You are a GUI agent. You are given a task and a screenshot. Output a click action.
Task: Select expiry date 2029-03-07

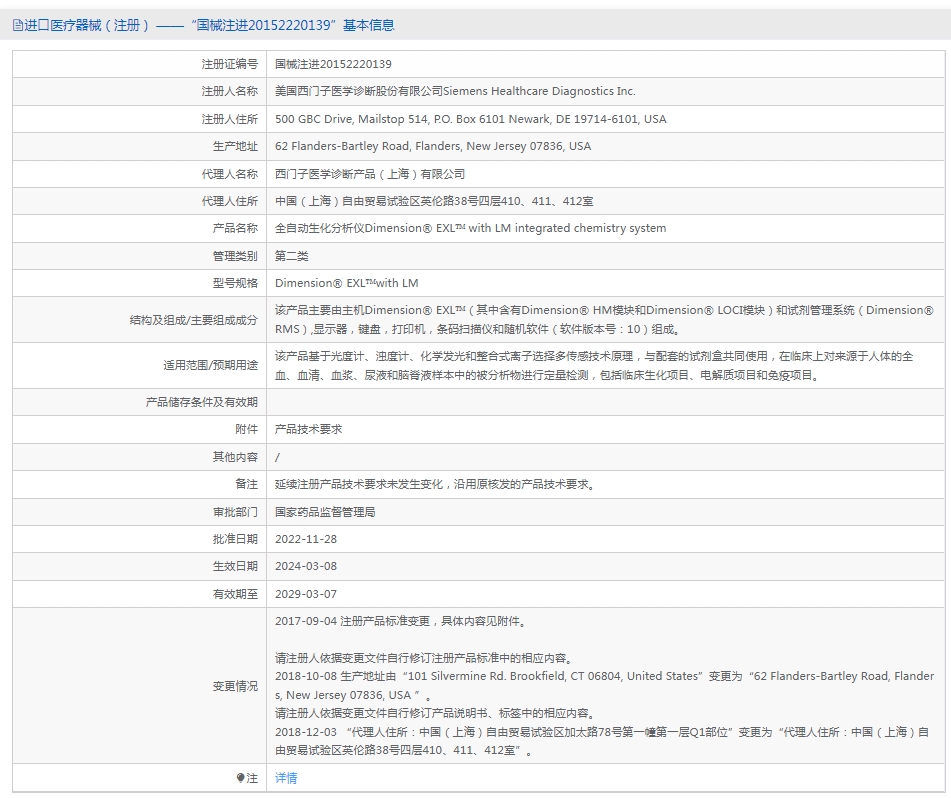(x=306, y=594)
